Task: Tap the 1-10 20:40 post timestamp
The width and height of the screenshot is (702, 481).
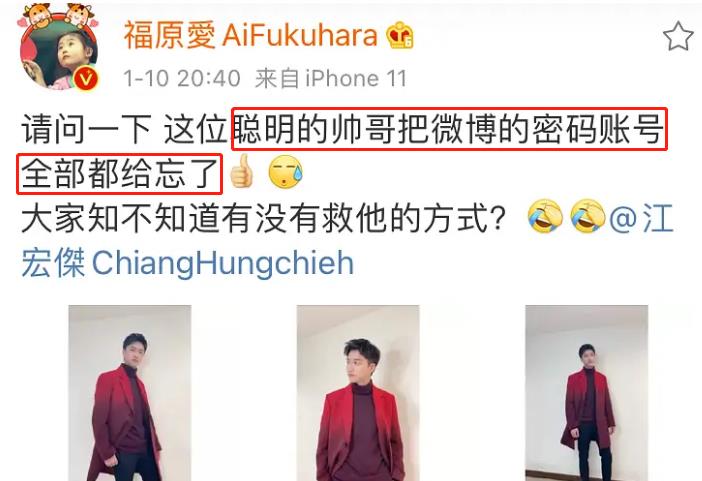Action: click(182, 79)
